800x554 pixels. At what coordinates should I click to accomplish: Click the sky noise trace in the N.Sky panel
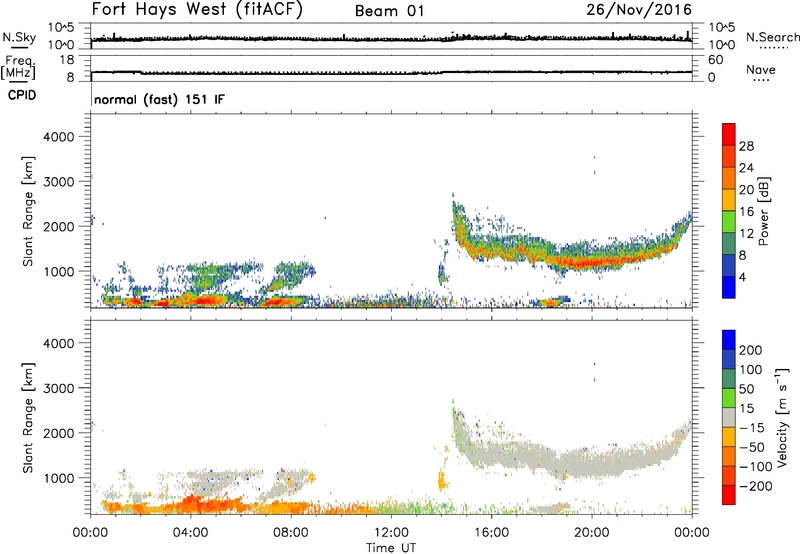click(391, 39)
